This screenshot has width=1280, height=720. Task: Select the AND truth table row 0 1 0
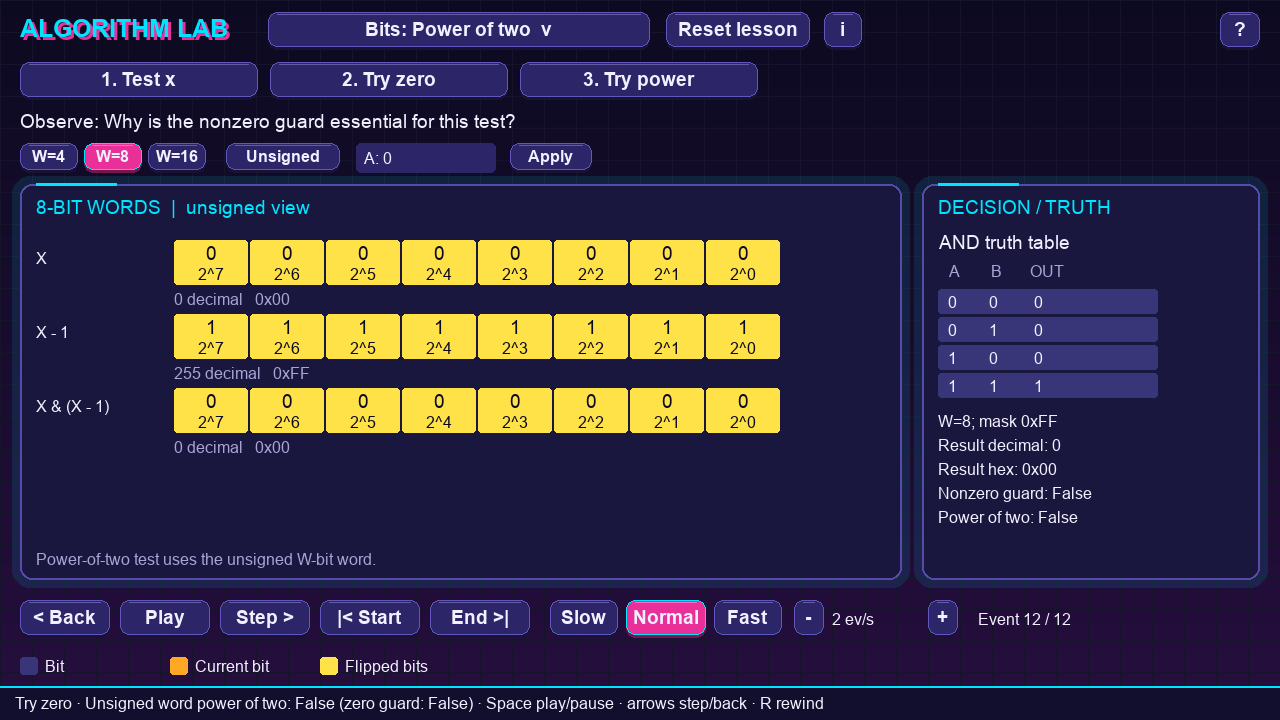(1048, 330)
